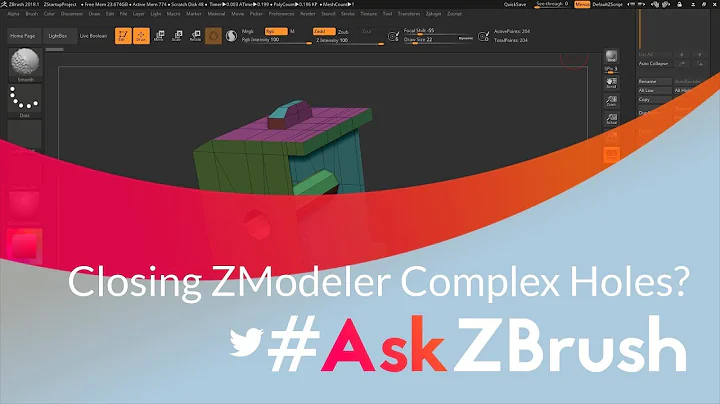Click the Copy subtool button
Viewport: 720px width, 404px height.
click(x=654, y=100)
